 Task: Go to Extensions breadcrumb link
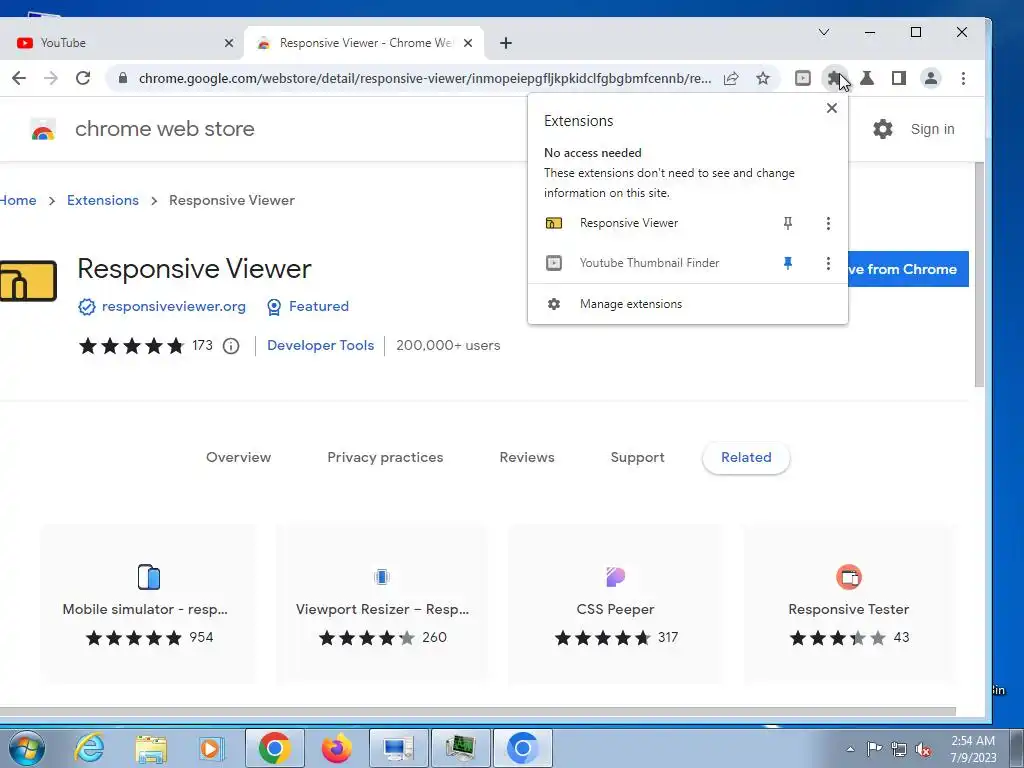103,200
